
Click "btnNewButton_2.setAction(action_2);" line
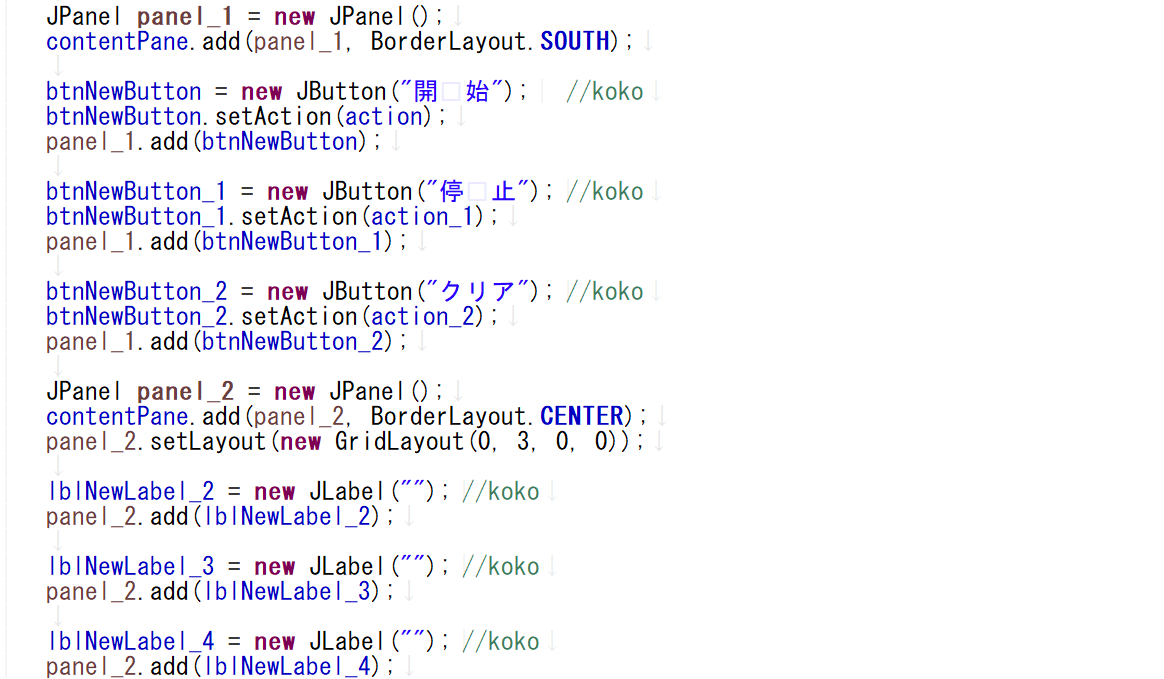click(x=272, y=317)
